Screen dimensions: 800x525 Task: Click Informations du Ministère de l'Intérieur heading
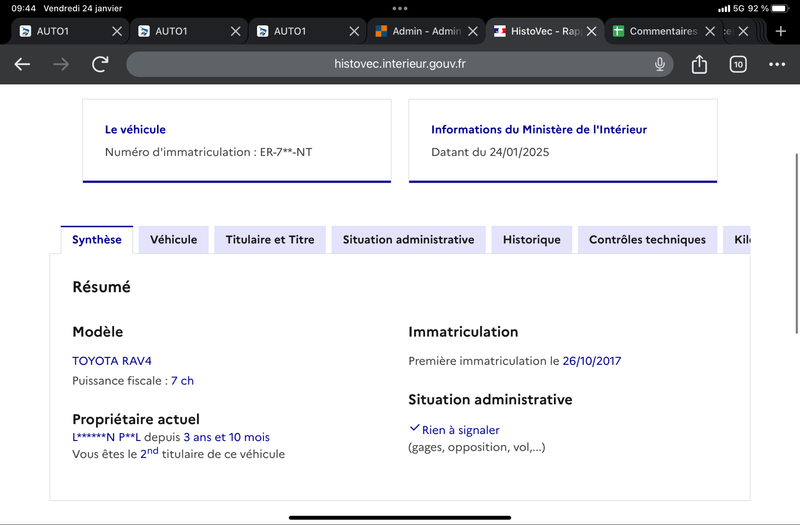coord(539,130)
